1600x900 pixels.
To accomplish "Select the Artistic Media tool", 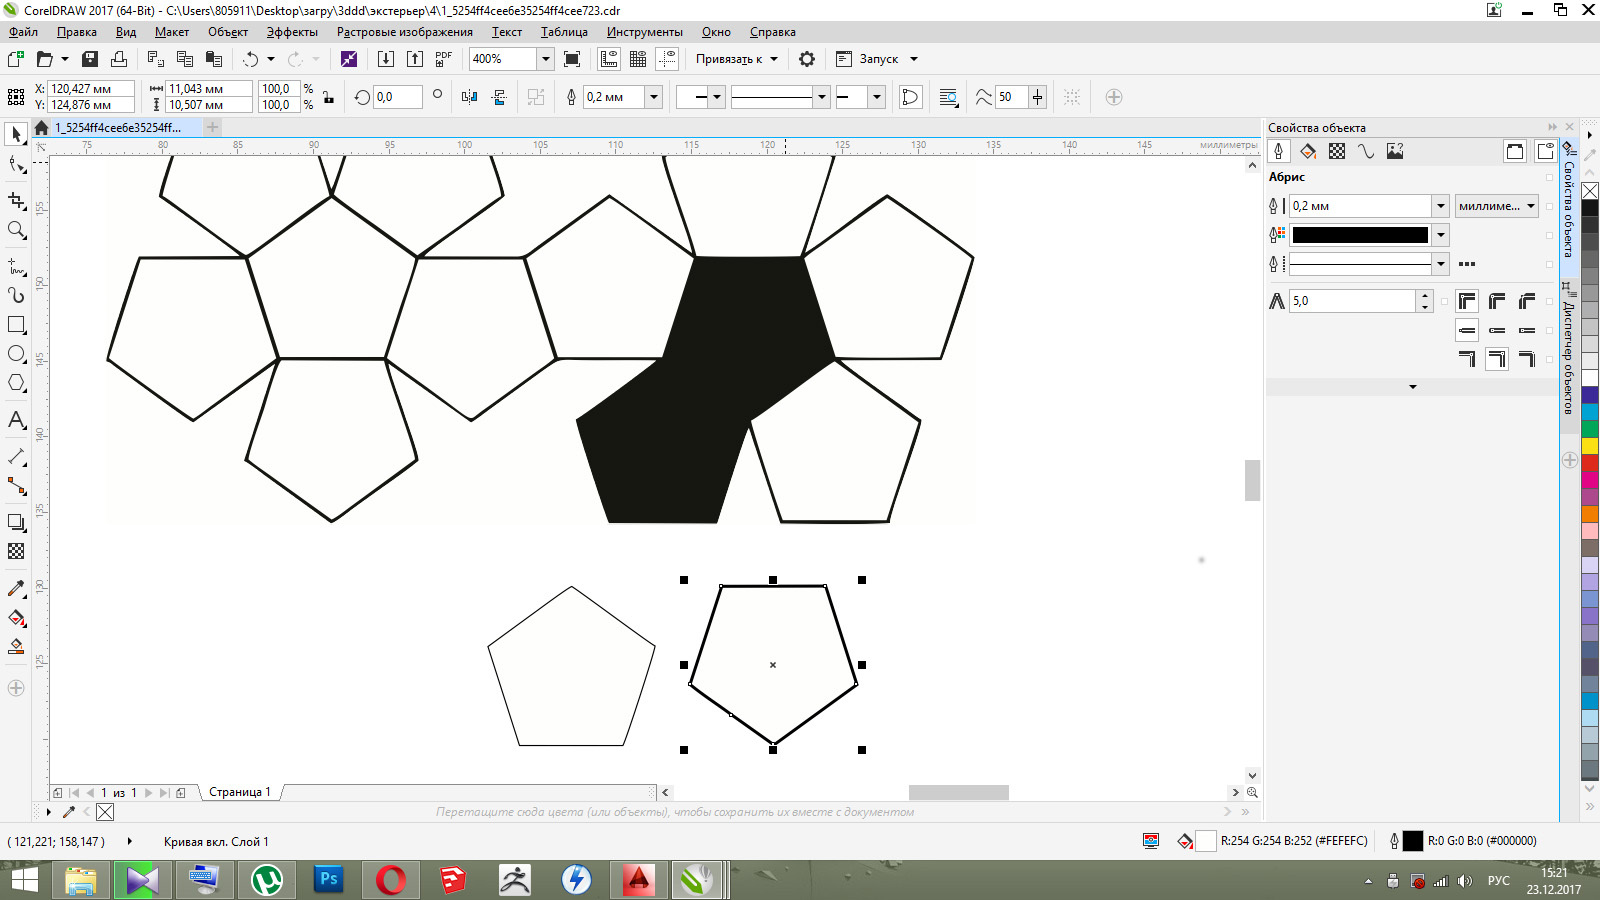I will pyautogui.click(x=16, y=295).
